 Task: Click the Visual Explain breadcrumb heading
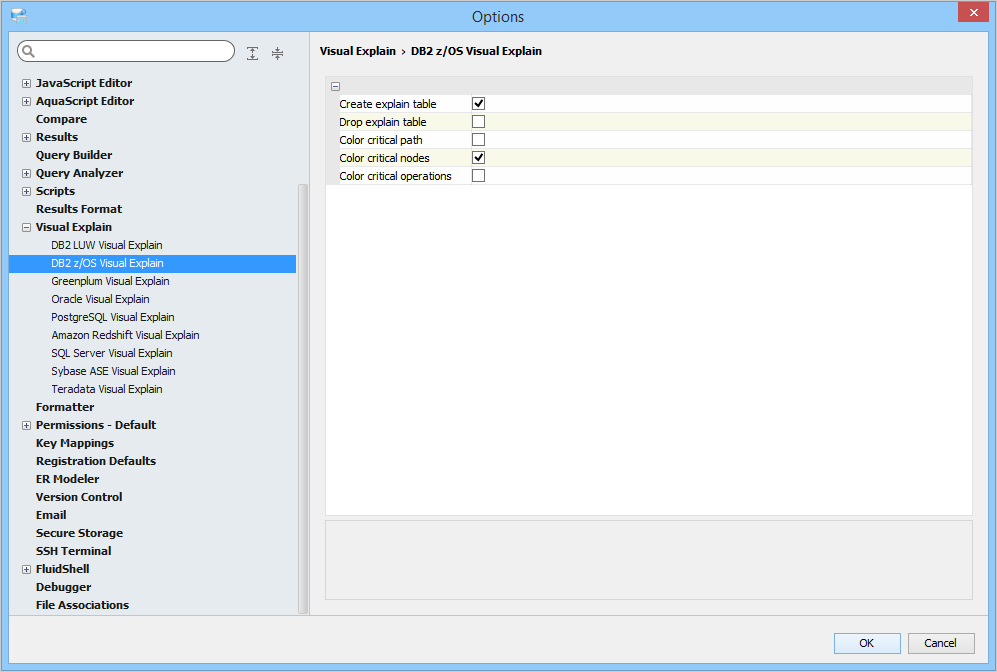358,51
